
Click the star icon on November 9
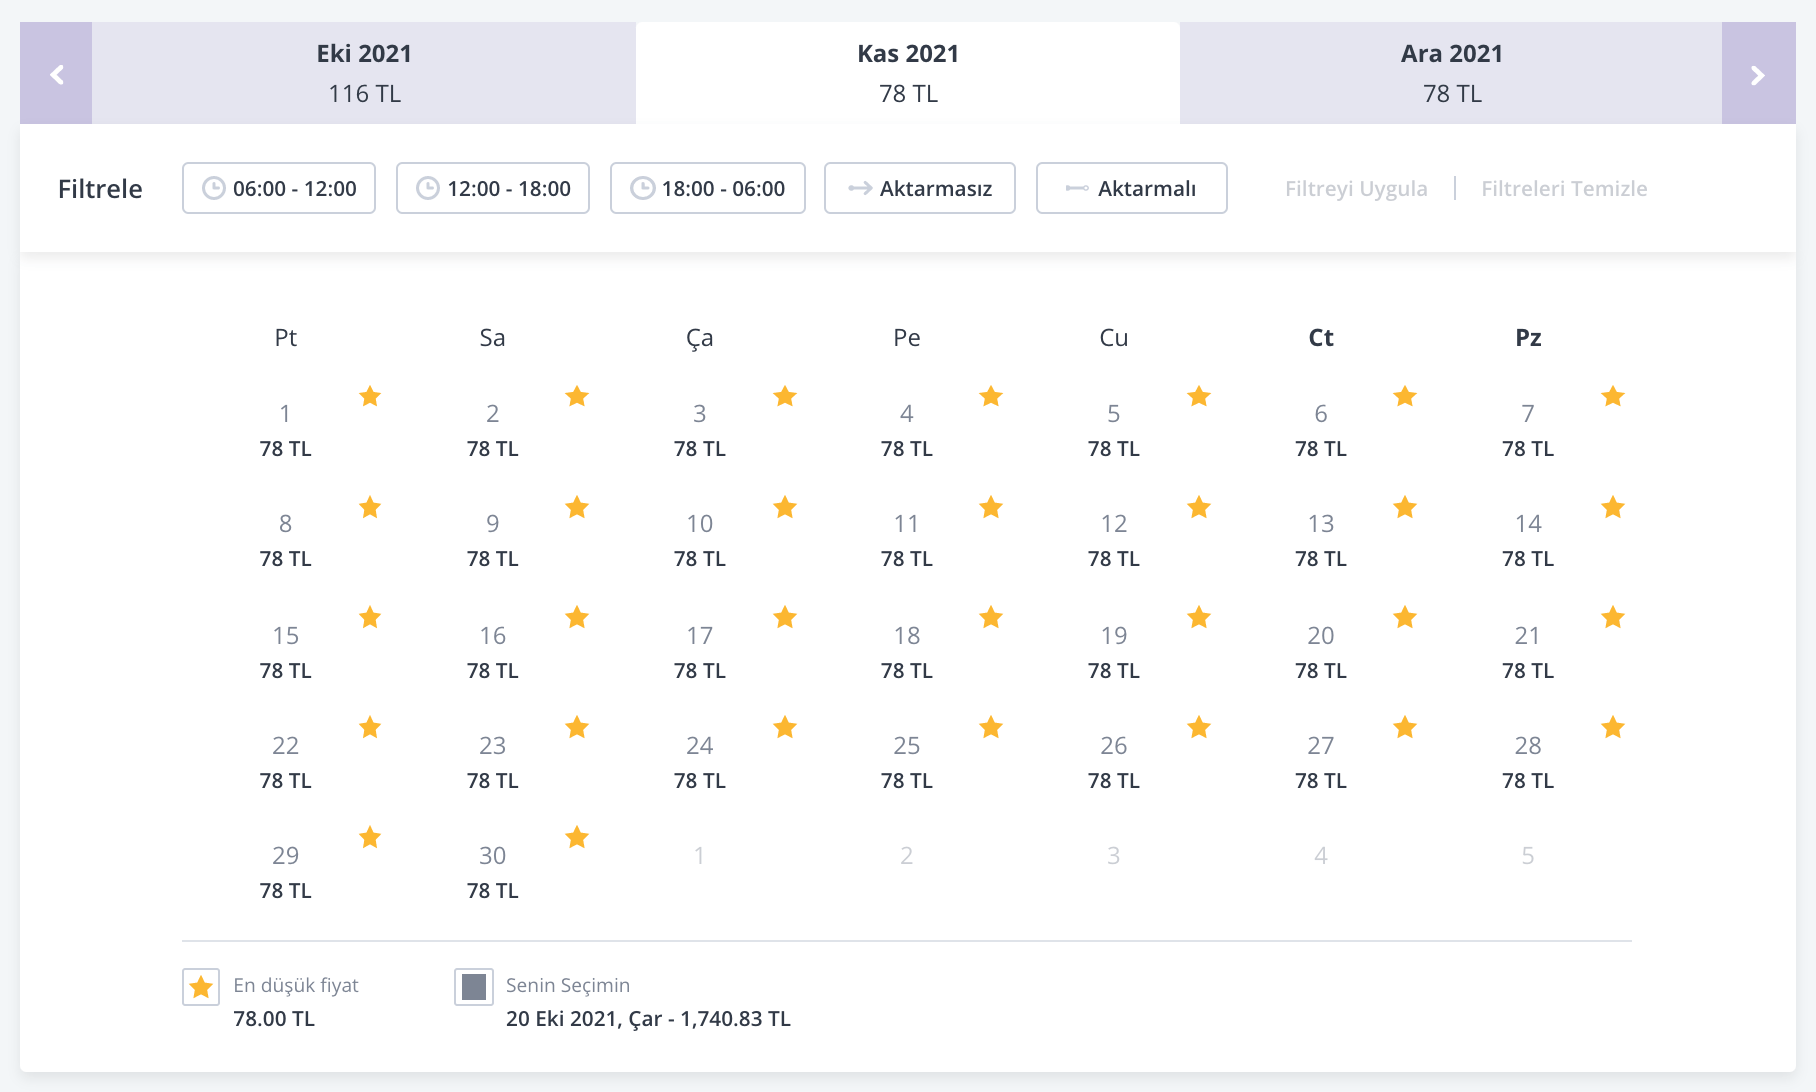(577, 507)
